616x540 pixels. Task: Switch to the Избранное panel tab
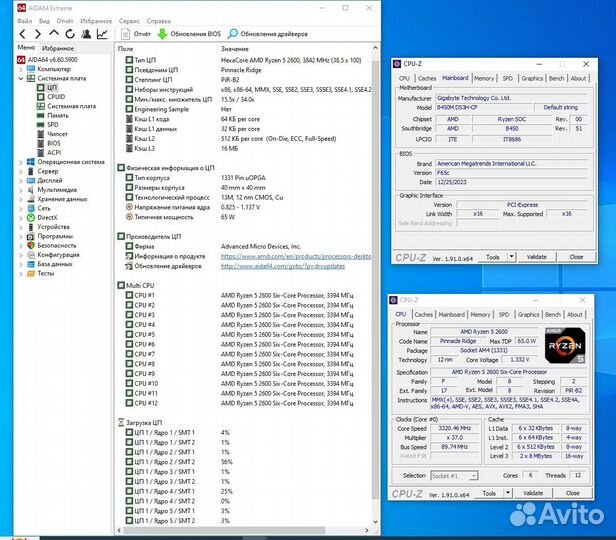tap(58, 48)
